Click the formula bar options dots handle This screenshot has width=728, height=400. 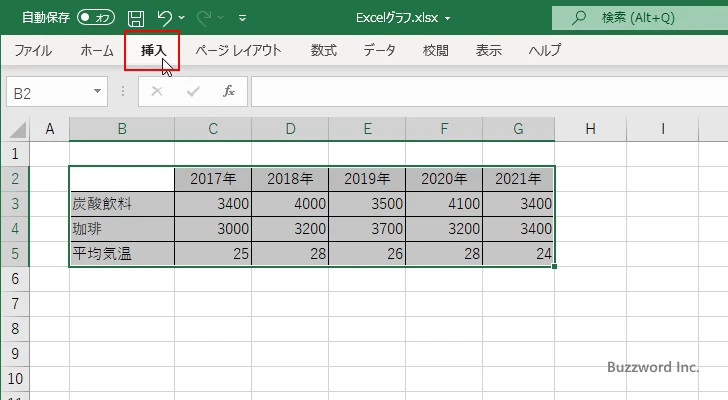pos(123,91)
